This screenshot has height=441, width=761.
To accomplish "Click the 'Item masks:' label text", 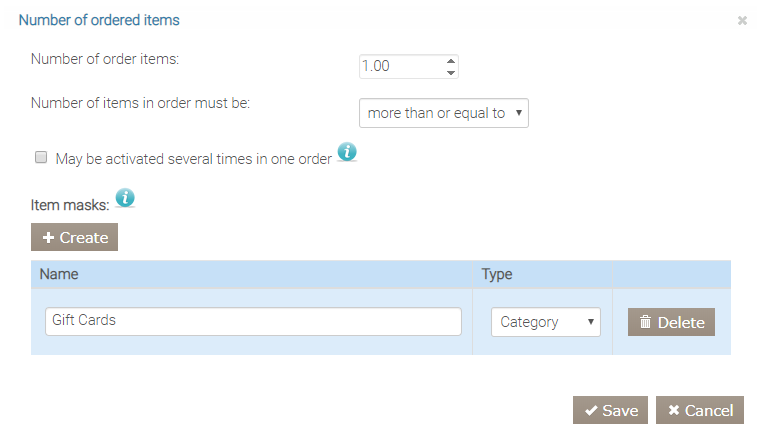I will click(x=70, y=206).
